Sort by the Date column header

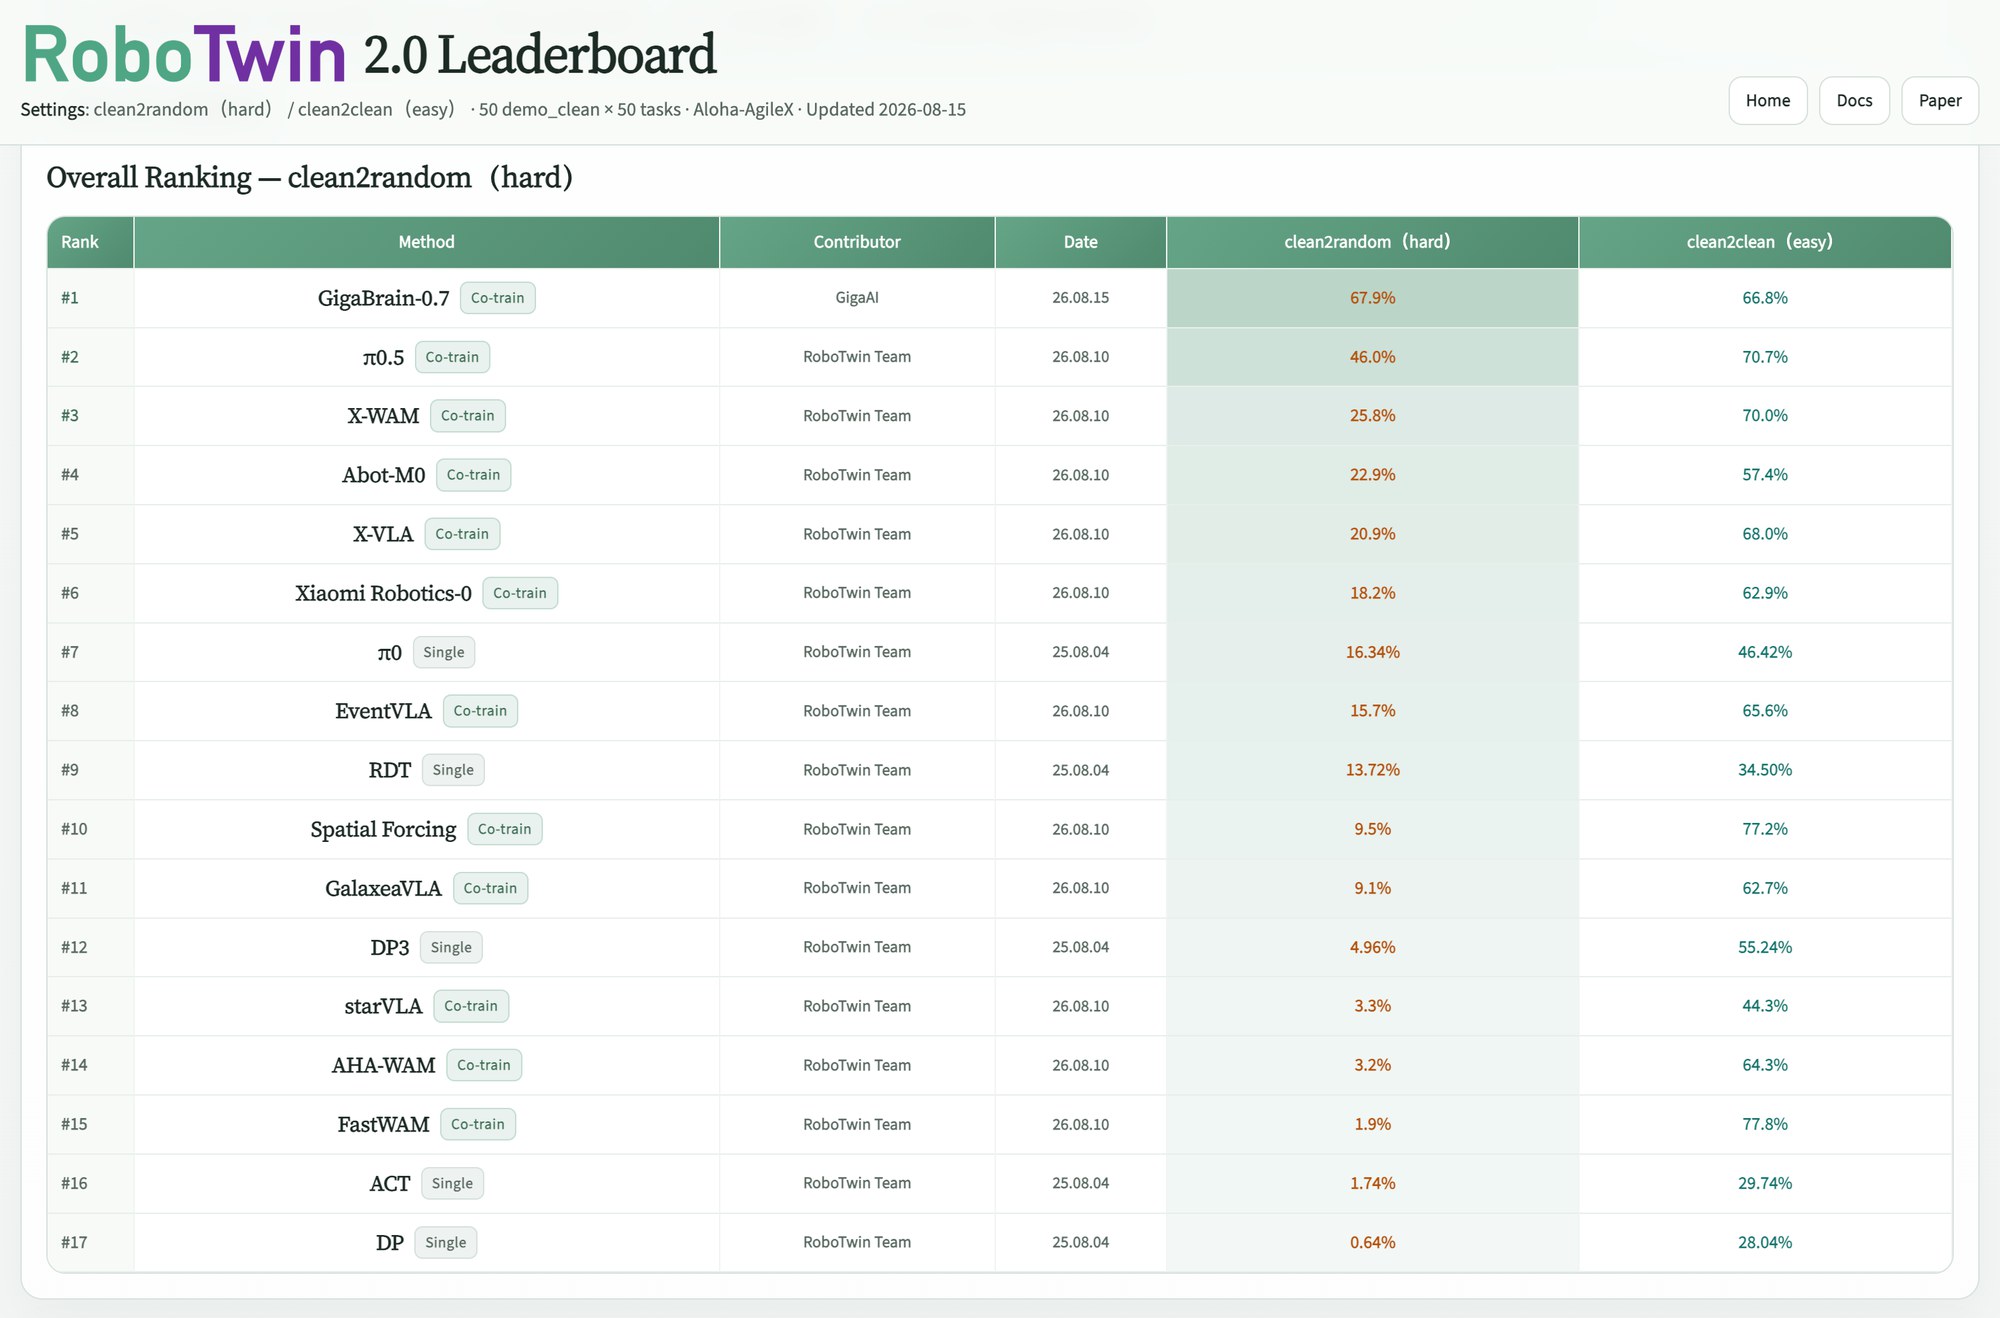(x=1080, y=242)
